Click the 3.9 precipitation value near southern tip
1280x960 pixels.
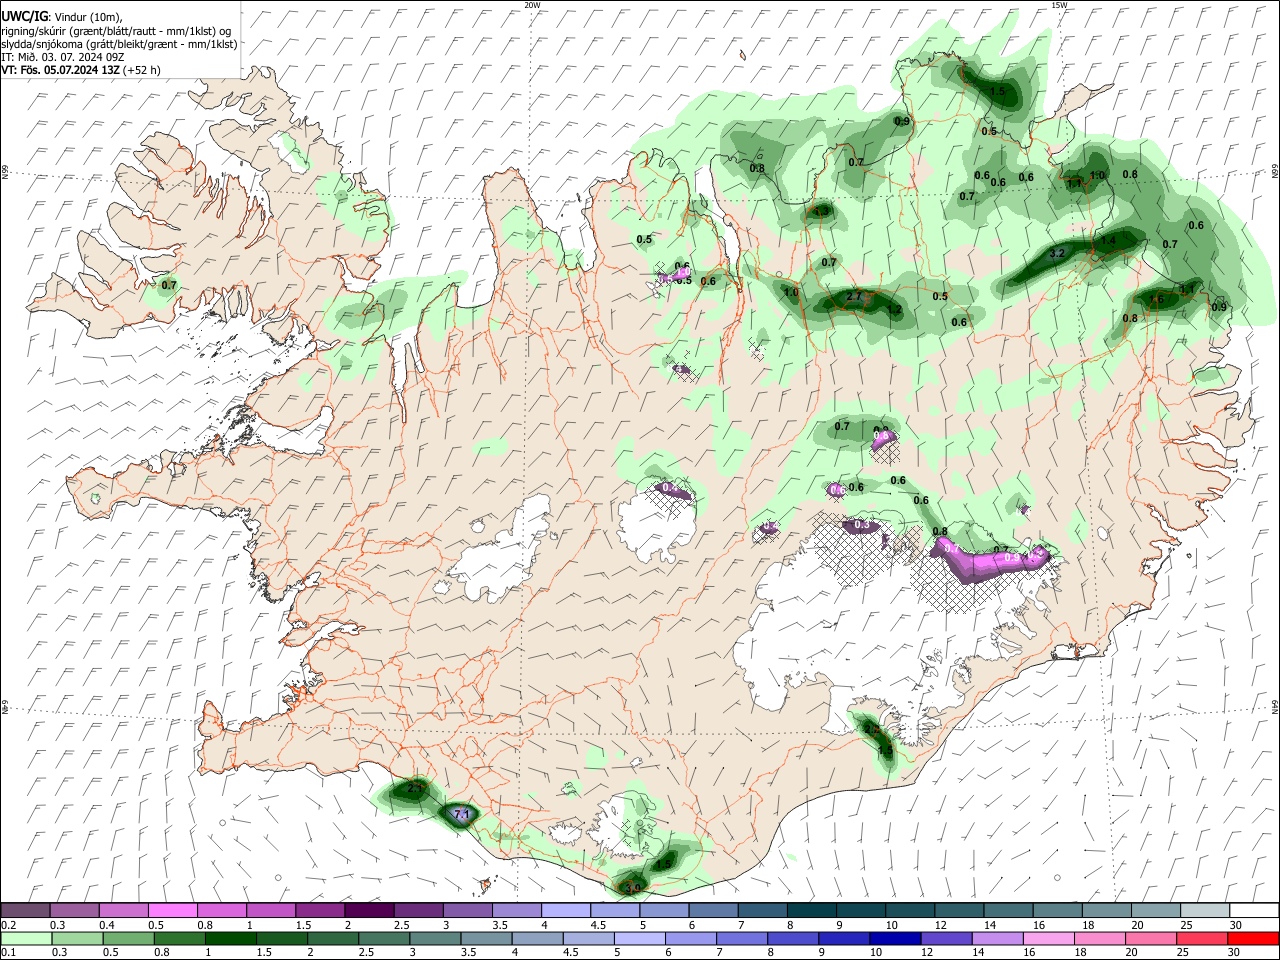pyautogui.click(x=632, y=886)
